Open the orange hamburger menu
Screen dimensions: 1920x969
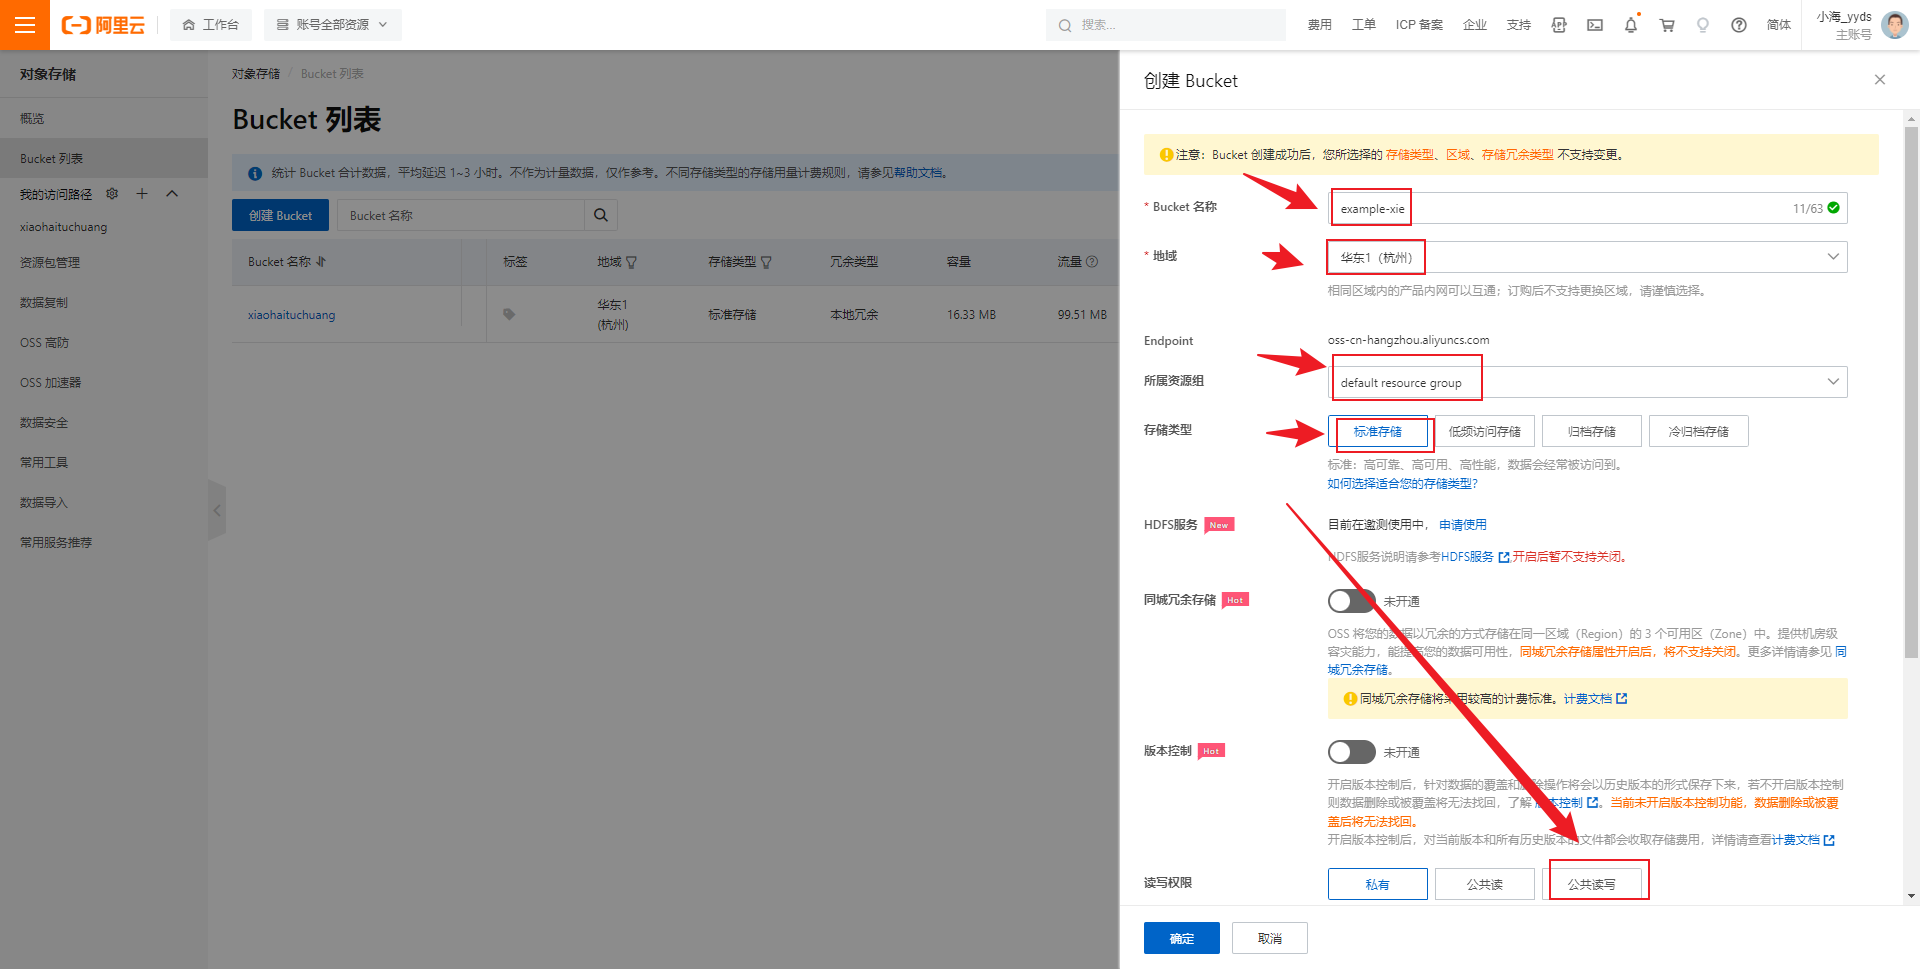tap(25, 25)
